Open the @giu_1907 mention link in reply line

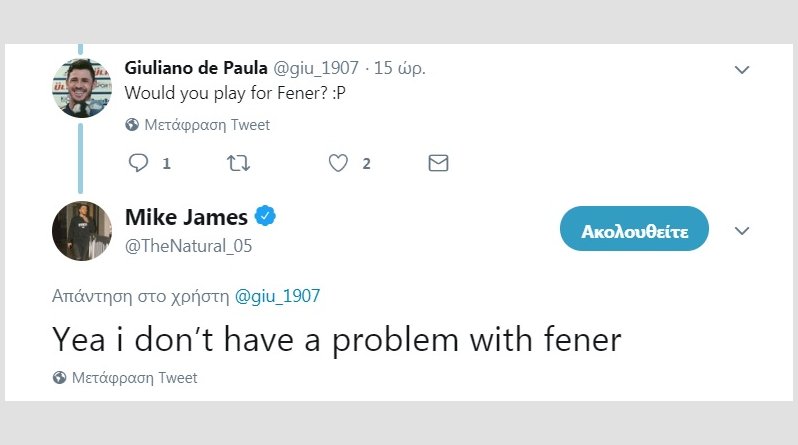[x=278, y=296]
